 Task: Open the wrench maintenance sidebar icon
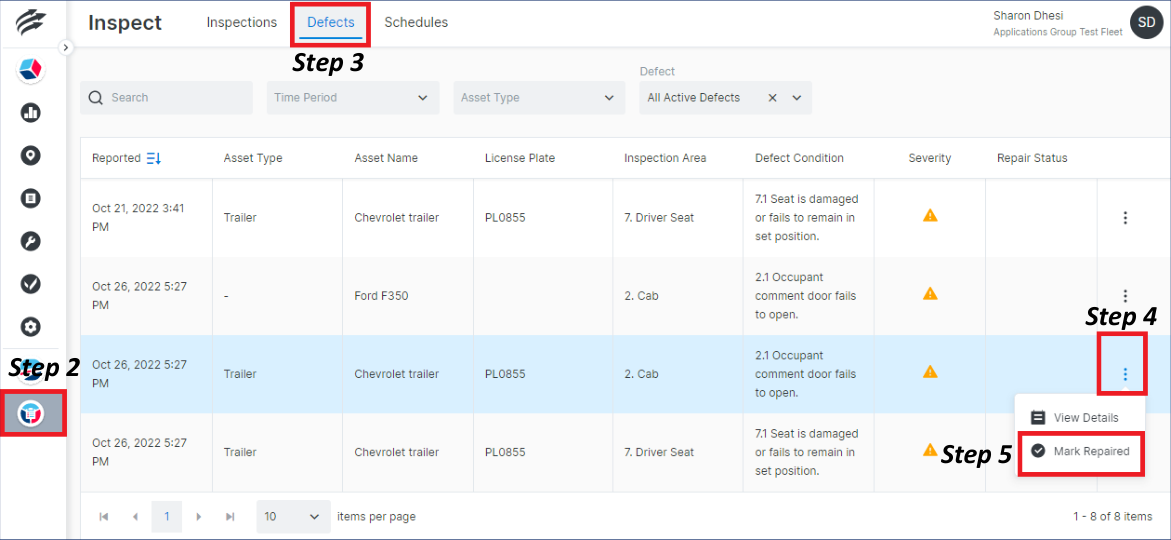pyautogui.click(x=31, y=241)
